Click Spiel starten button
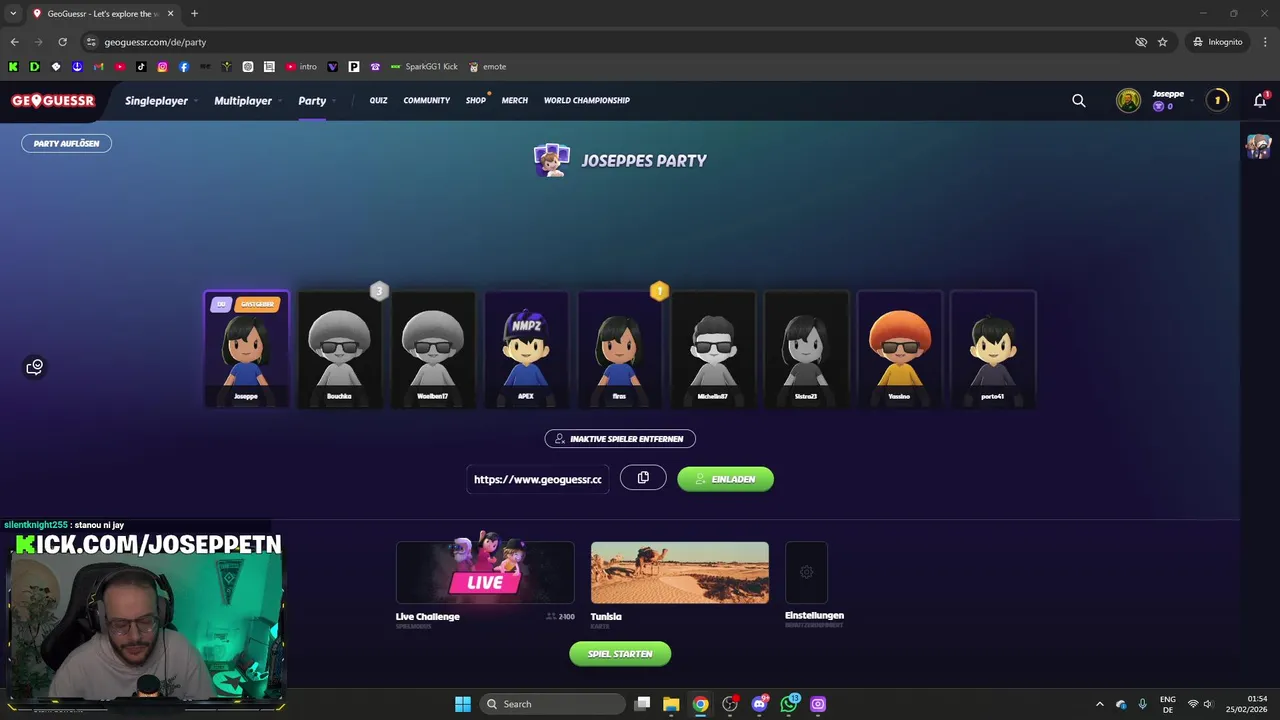Screen dimensions: 1280x720 point(620,653)
